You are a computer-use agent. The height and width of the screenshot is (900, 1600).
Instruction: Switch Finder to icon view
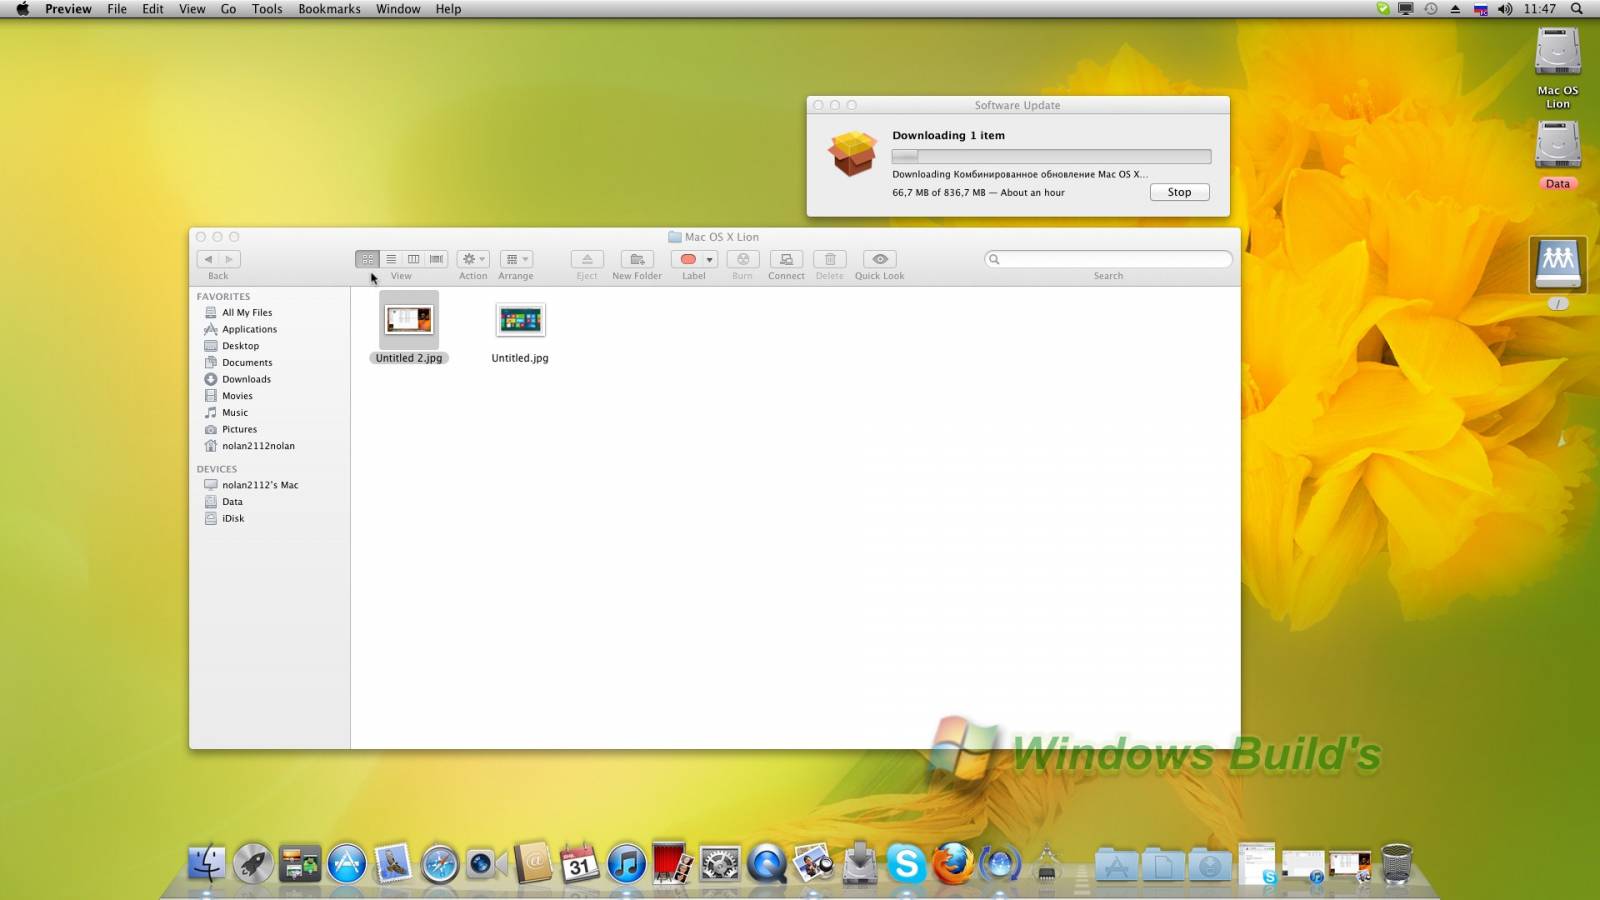[x=368, y=259]
